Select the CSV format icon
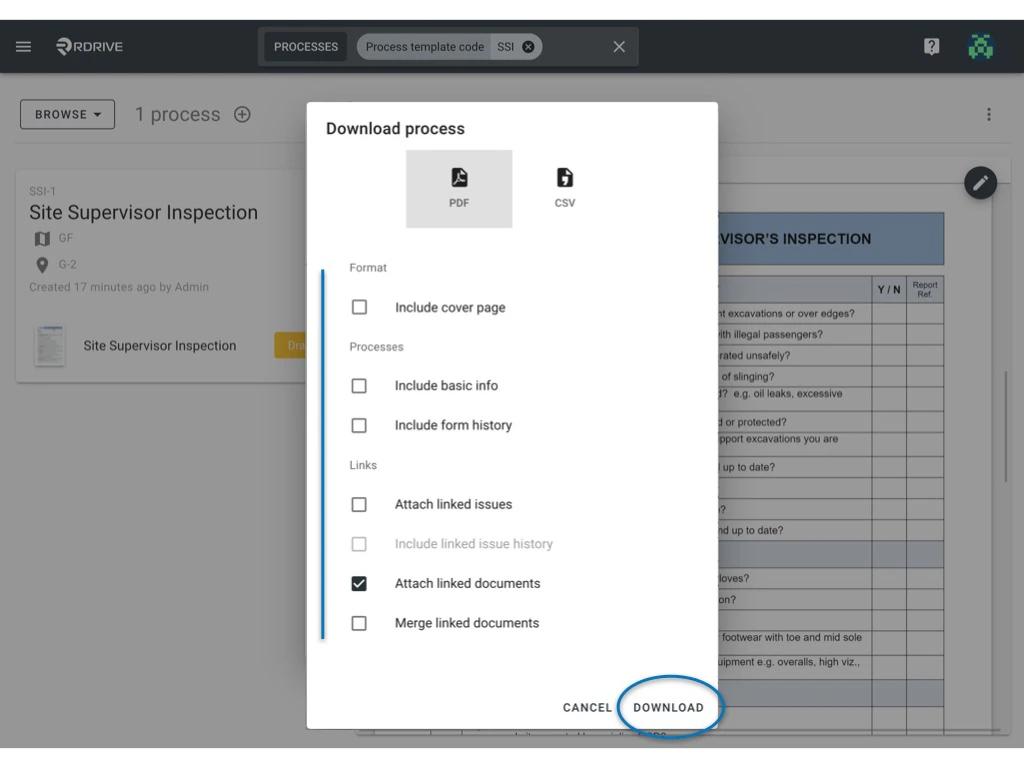Image resolution: width=1024 pixels, height=768 pixels. (x=565, y=188)
